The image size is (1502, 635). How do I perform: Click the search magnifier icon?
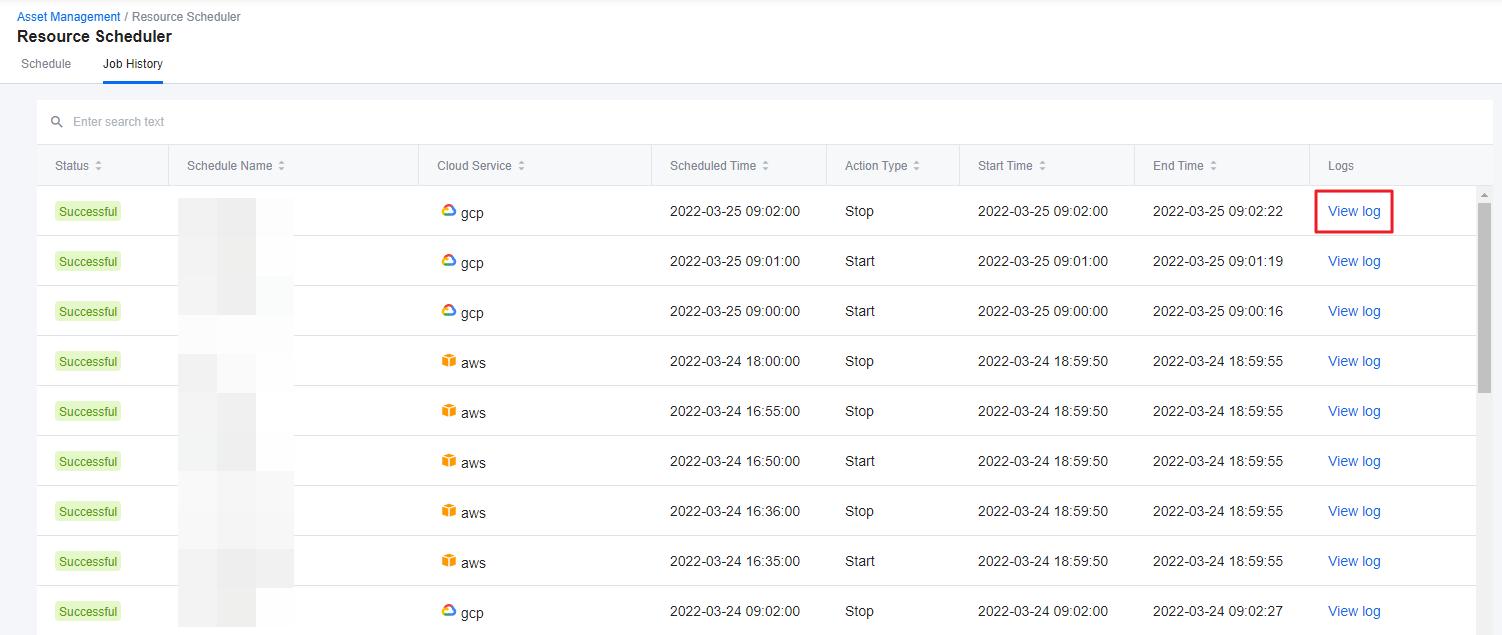click(57, 122)
